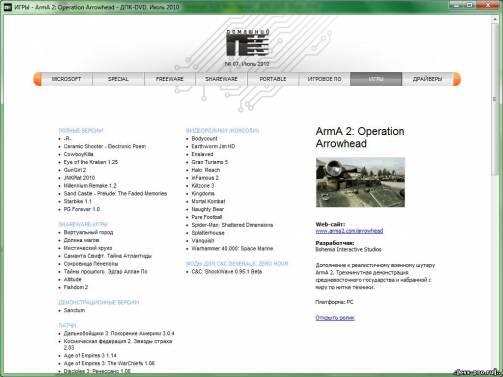Open Eye of the Kraken 1.25
This screenshot has width=503, height=377.
pyautogui.click(x=91, y=162)
